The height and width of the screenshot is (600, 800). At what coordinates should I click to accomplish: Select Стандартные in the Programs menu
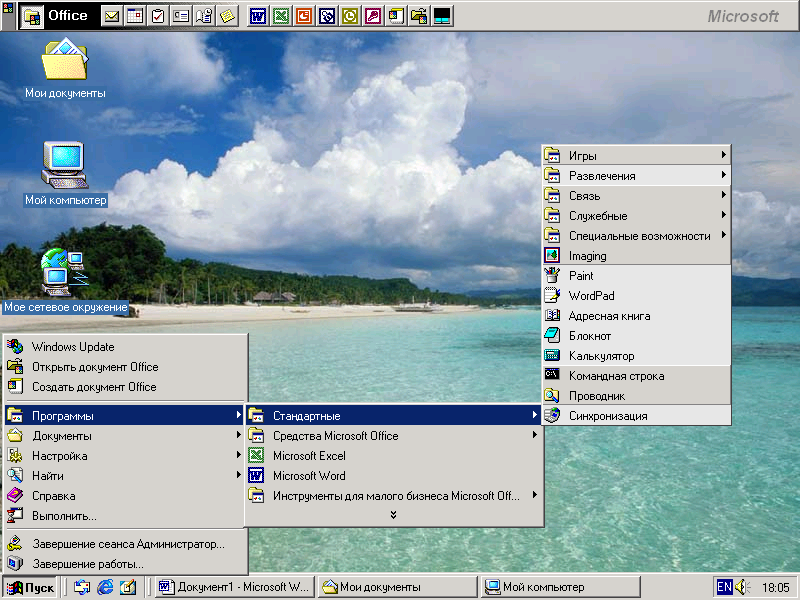(x=394, y=415)
